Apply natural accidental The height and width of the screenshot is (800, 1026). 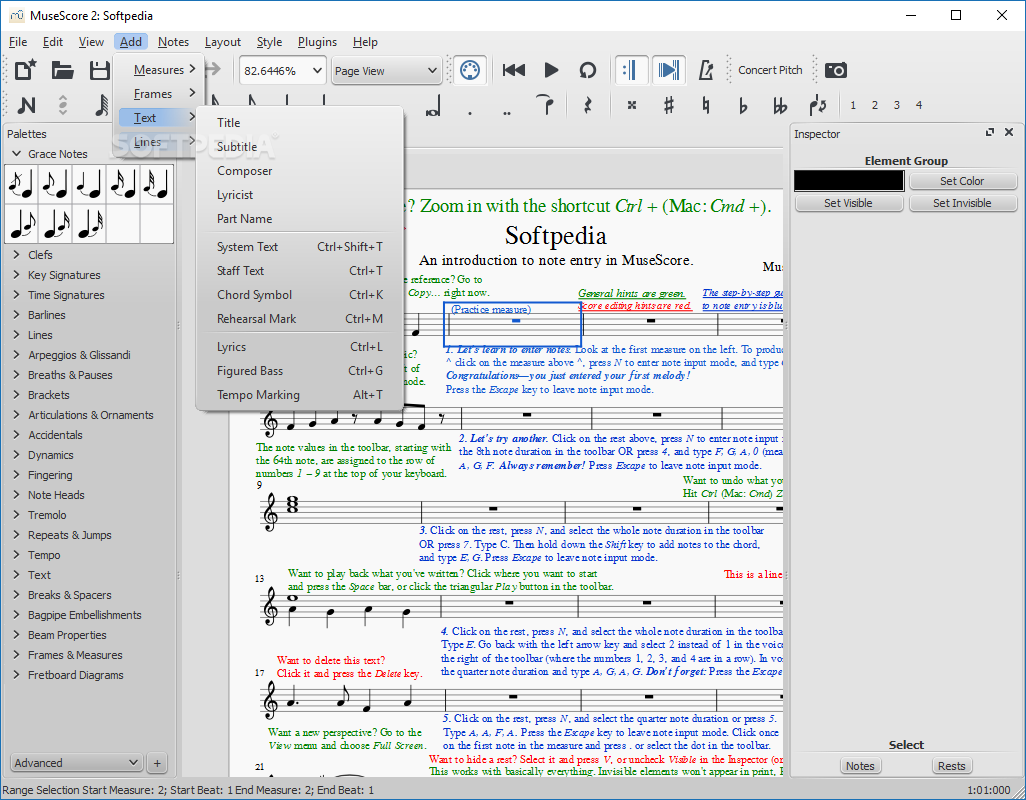[x=705, y=105]
